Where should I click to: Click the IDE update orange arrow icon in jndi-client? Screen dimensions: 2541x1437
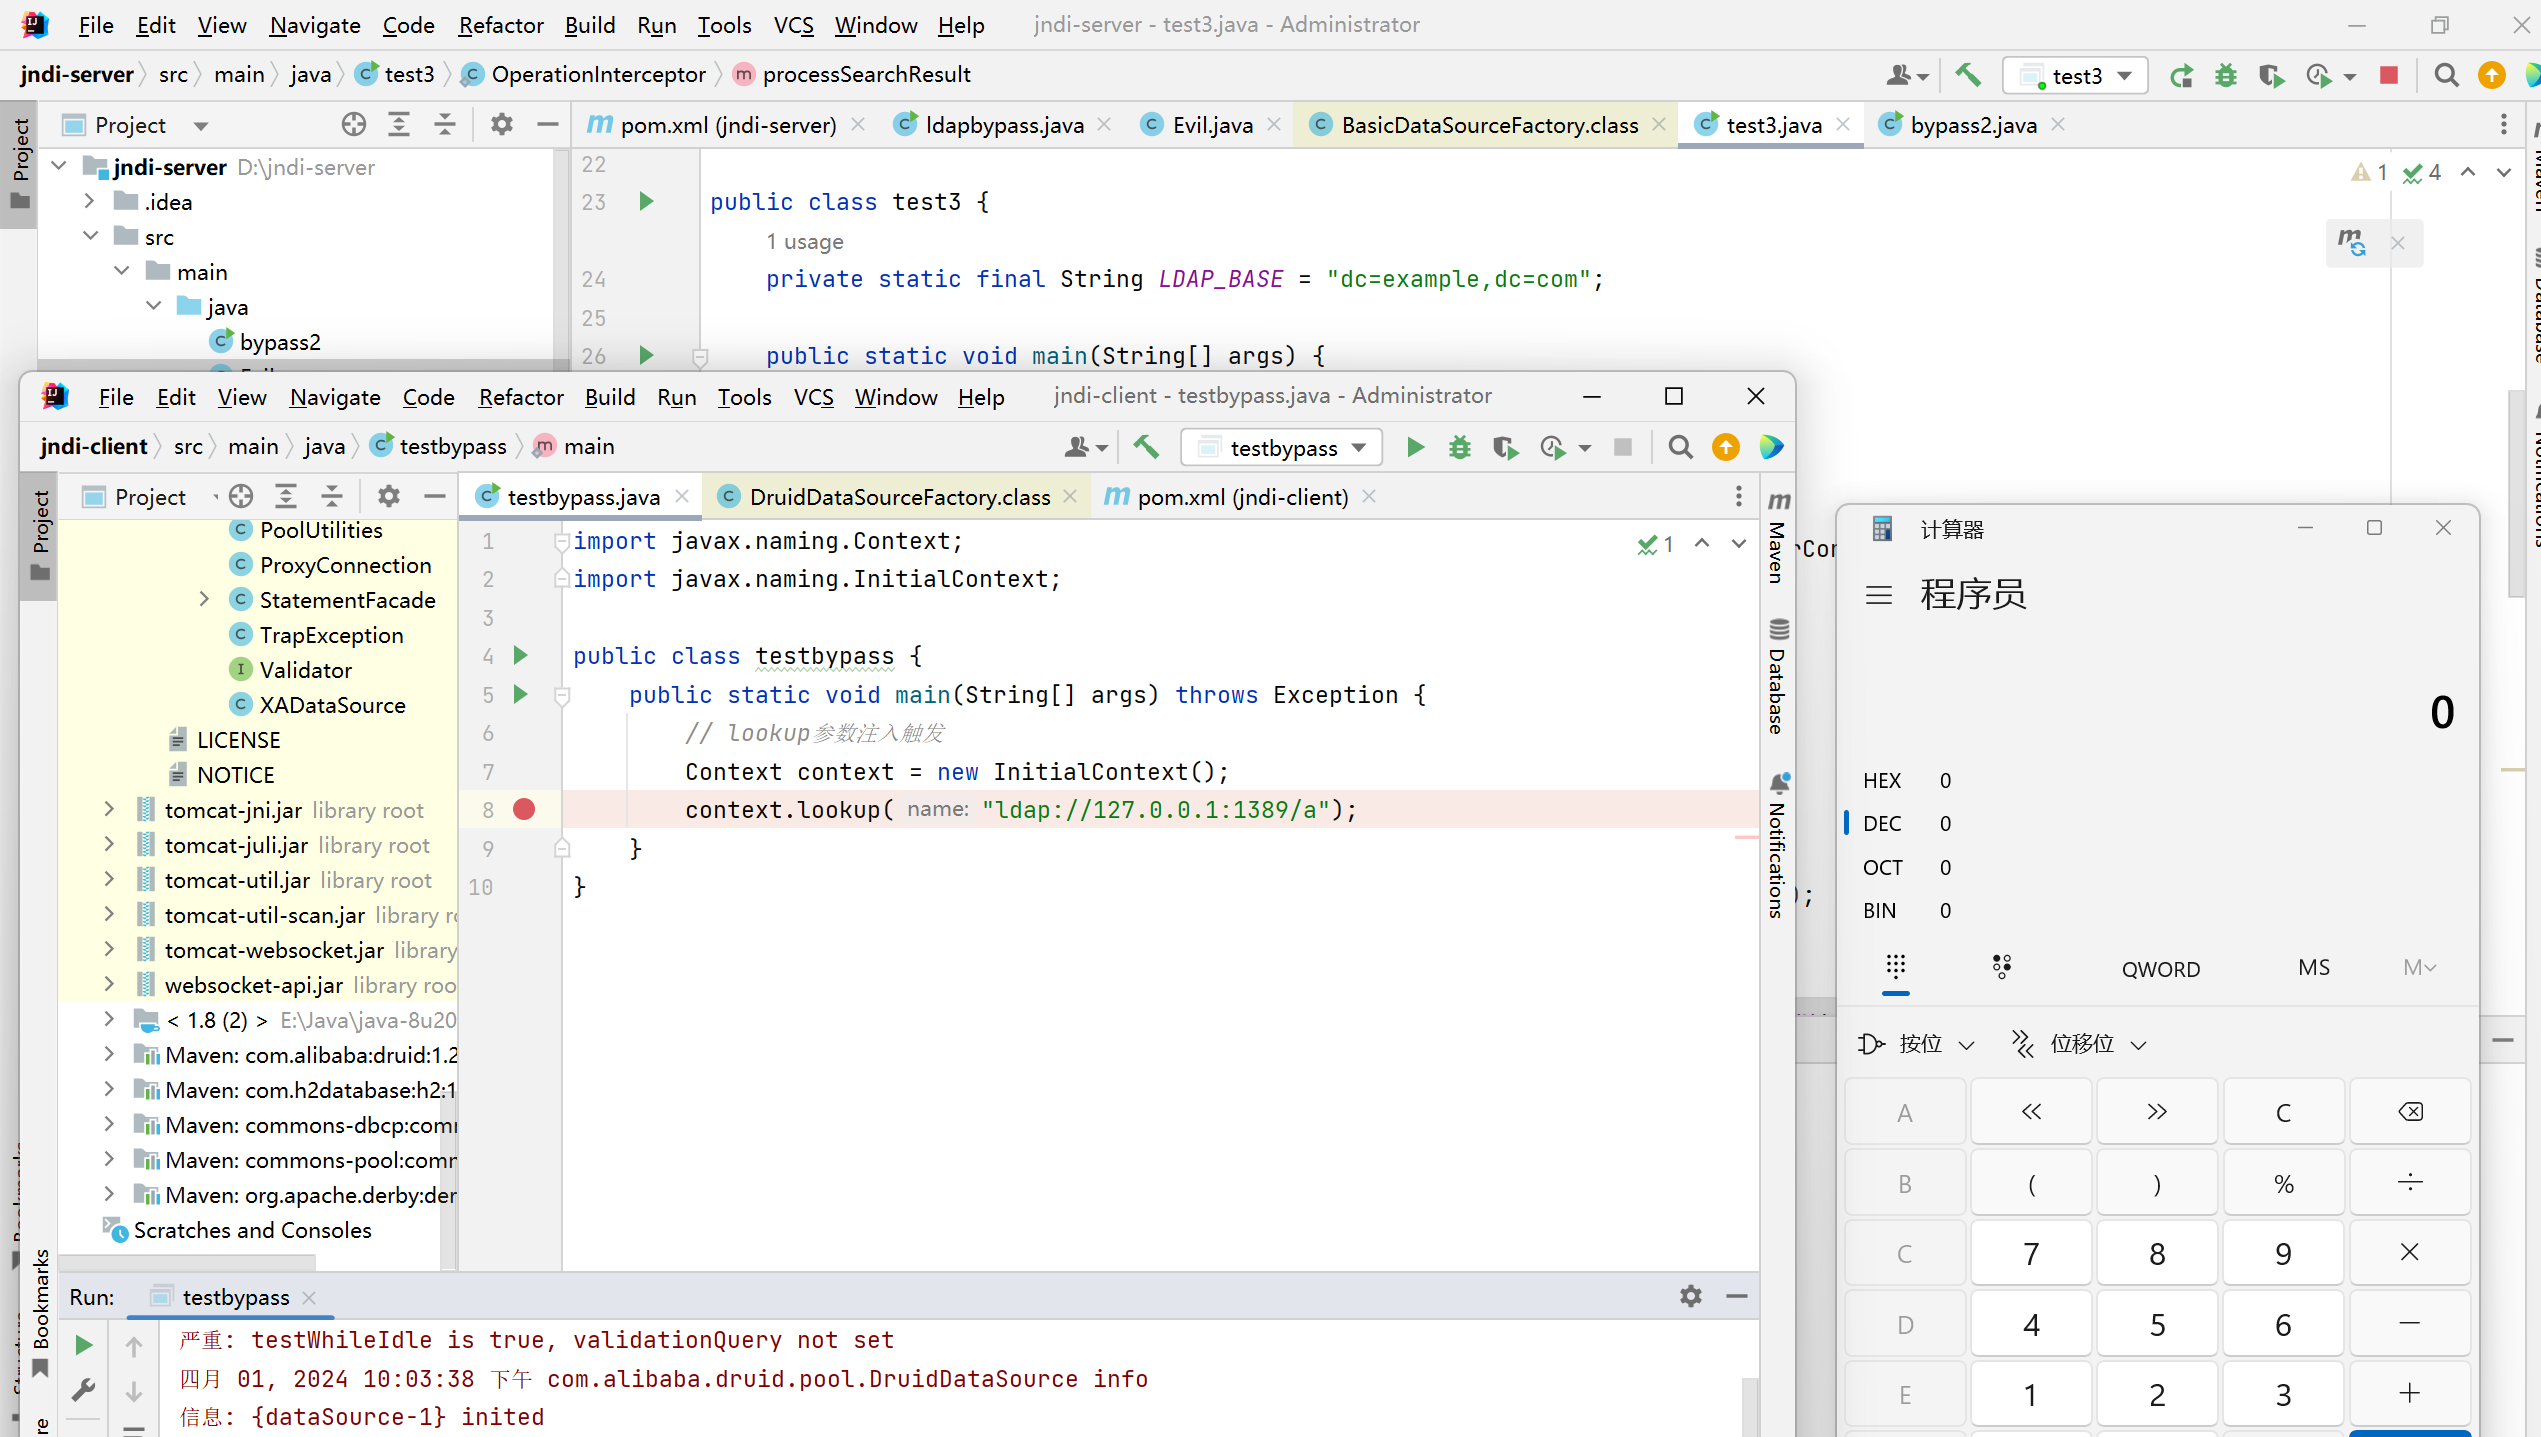[1726, 447]
